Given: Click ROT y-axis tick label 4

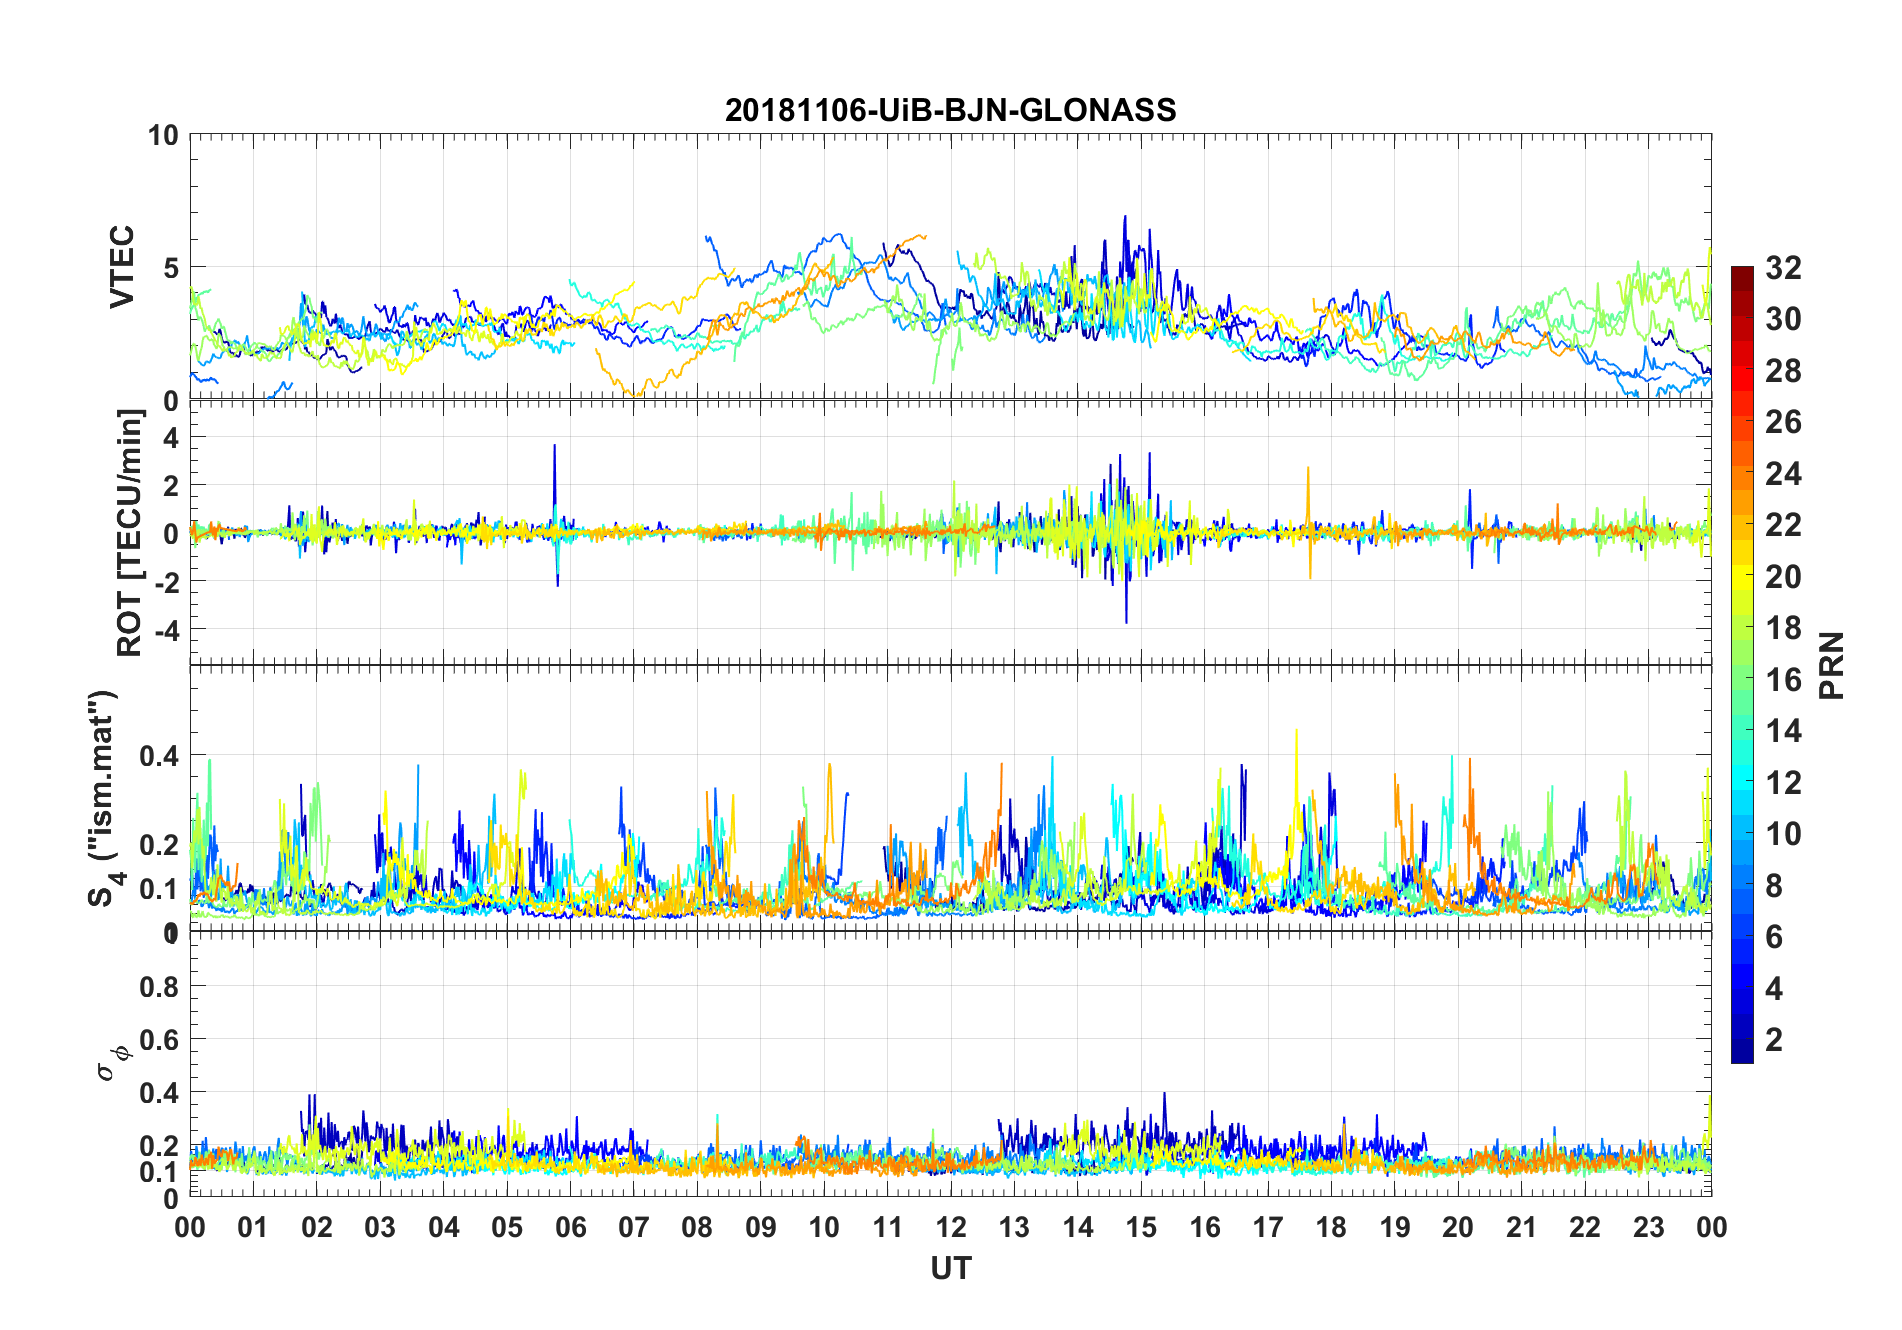Looking at the screenshot, I should pyautogui.click(x=171, y=437).
